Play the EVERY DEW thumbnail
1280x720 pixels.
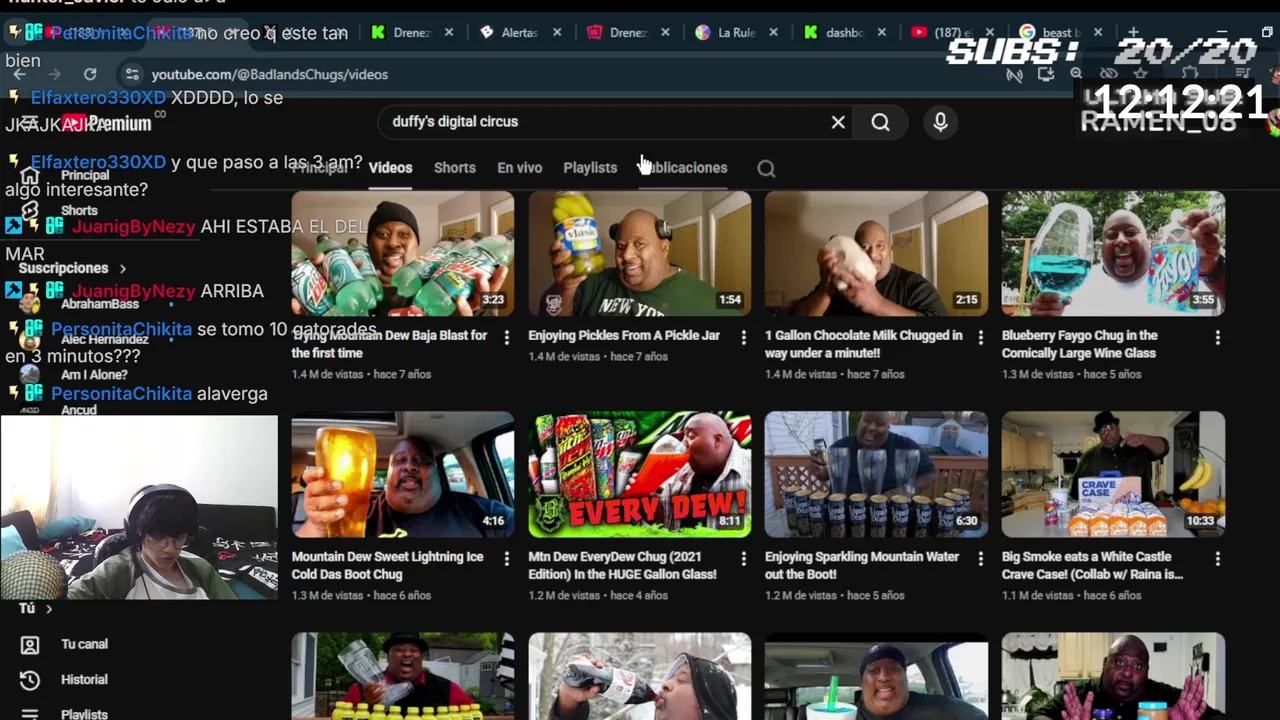pos(640,475)
